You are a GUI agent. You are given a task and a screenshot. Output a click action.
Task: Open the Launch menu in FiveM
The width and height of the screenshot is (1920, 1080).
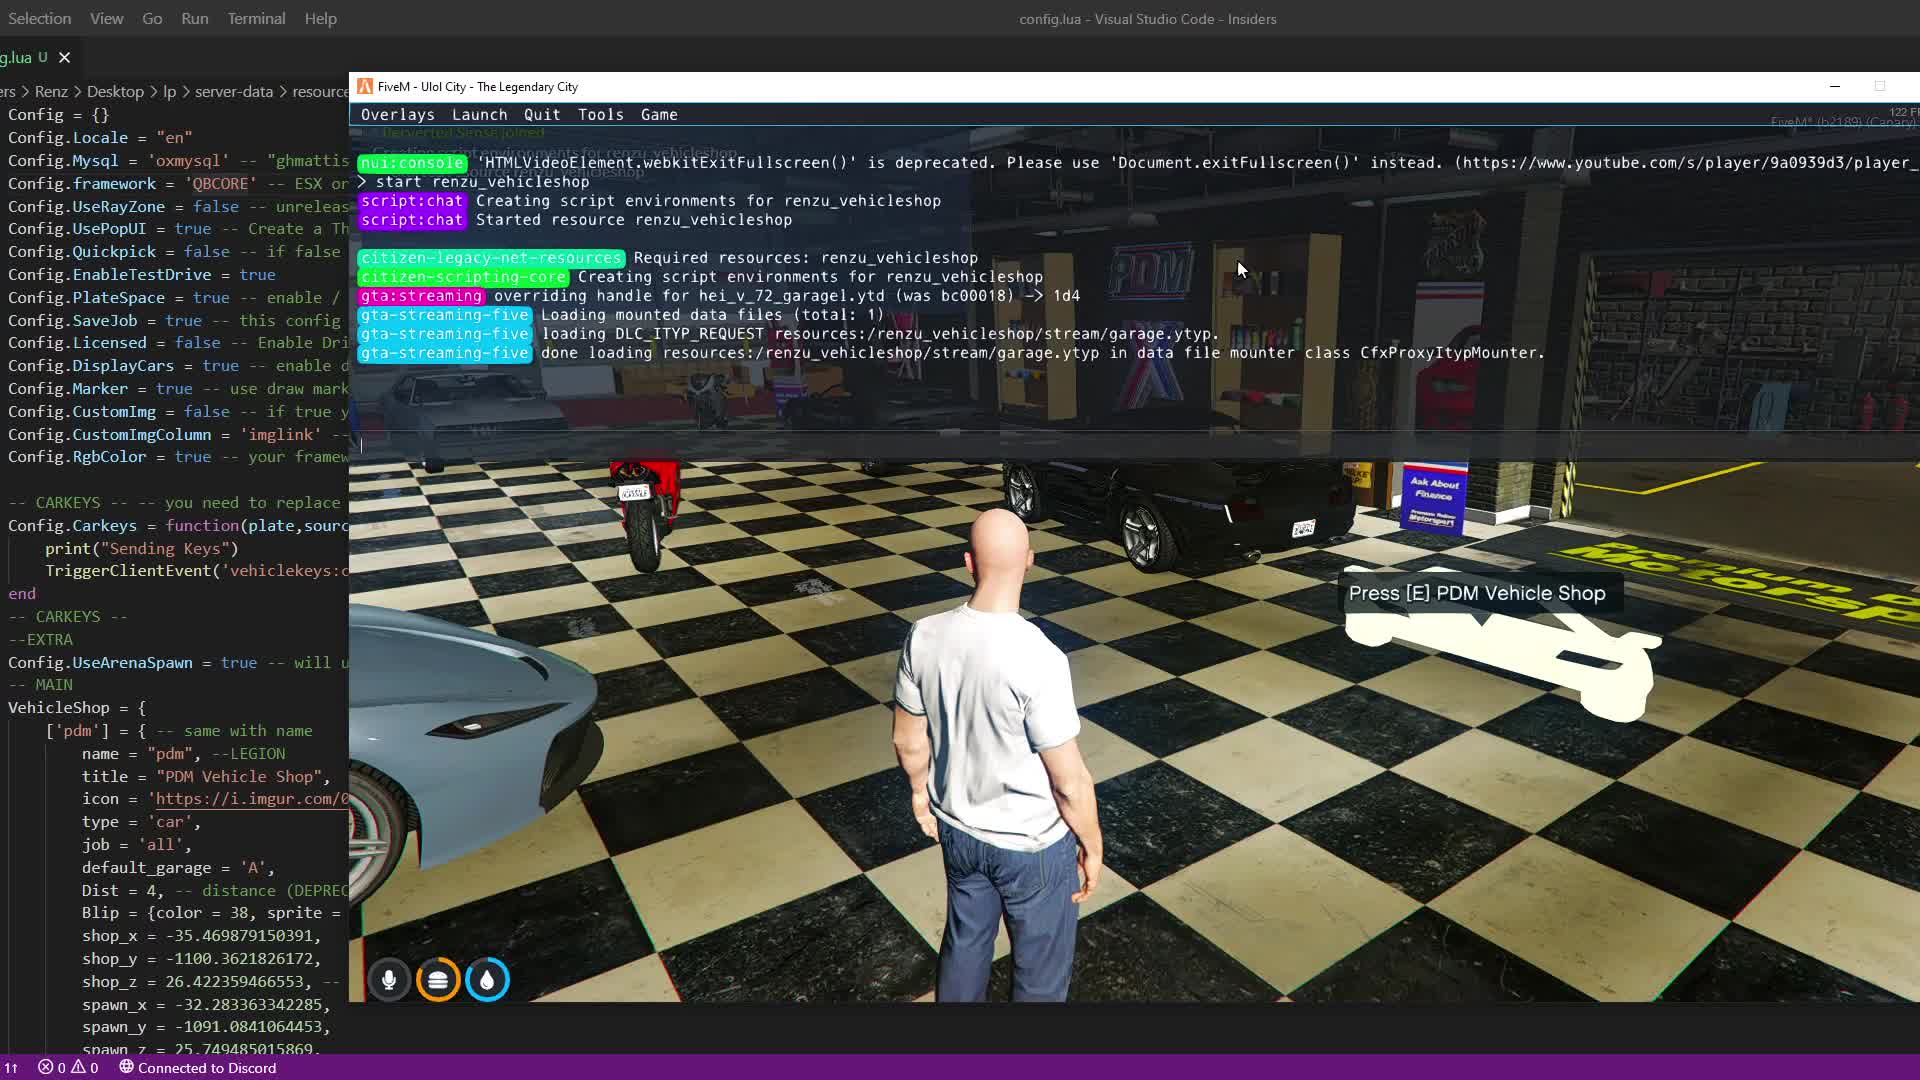pyautogui.click(x=479, y=115)
